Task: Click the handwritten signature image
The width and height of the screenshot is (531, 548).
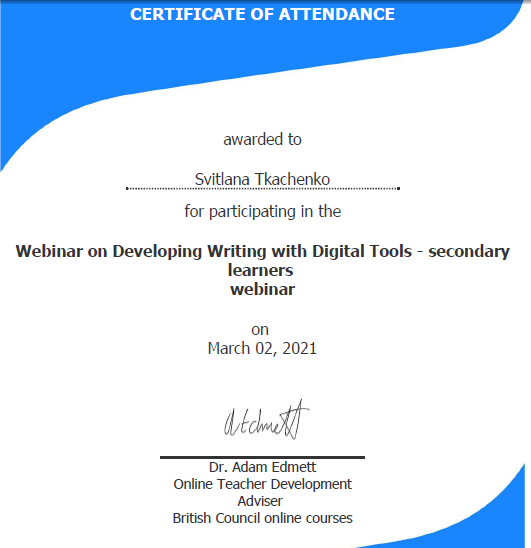Action: (x=266, y=420)
